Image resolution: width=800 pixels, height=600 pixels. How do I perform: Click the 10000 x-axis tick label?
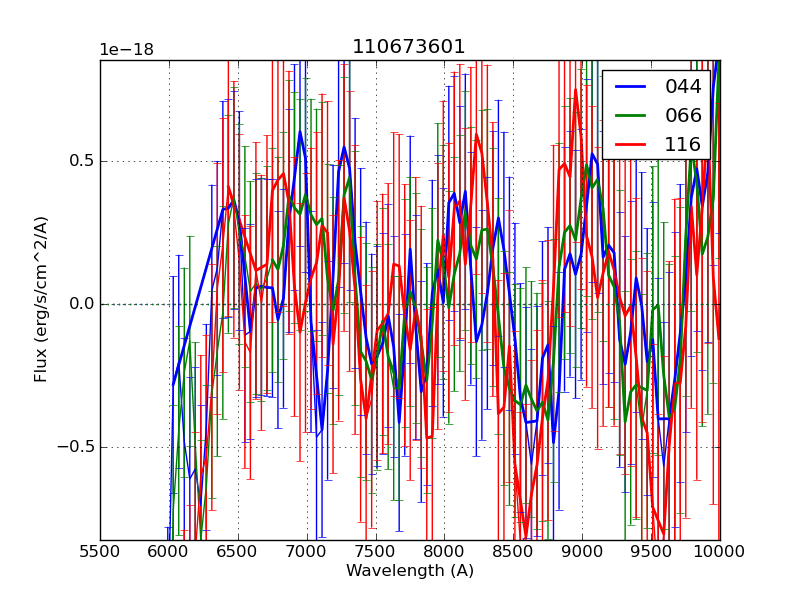click(x=719, y=551)
